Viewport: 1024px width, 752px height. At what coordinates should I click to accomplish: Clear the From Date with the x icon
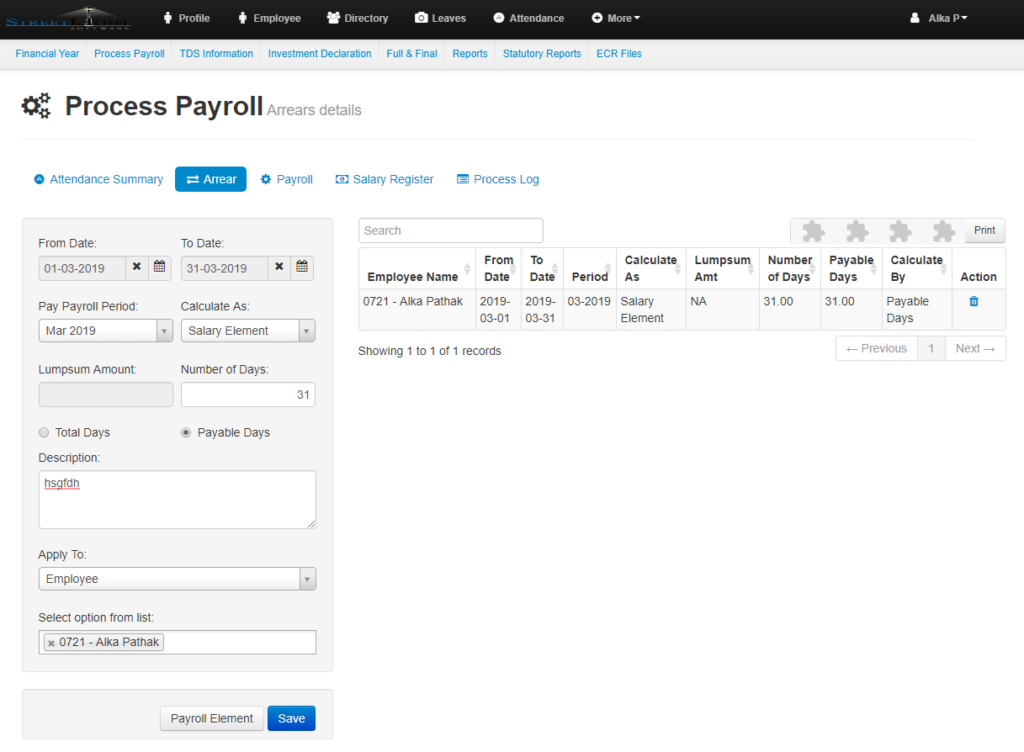coord(138,267)
